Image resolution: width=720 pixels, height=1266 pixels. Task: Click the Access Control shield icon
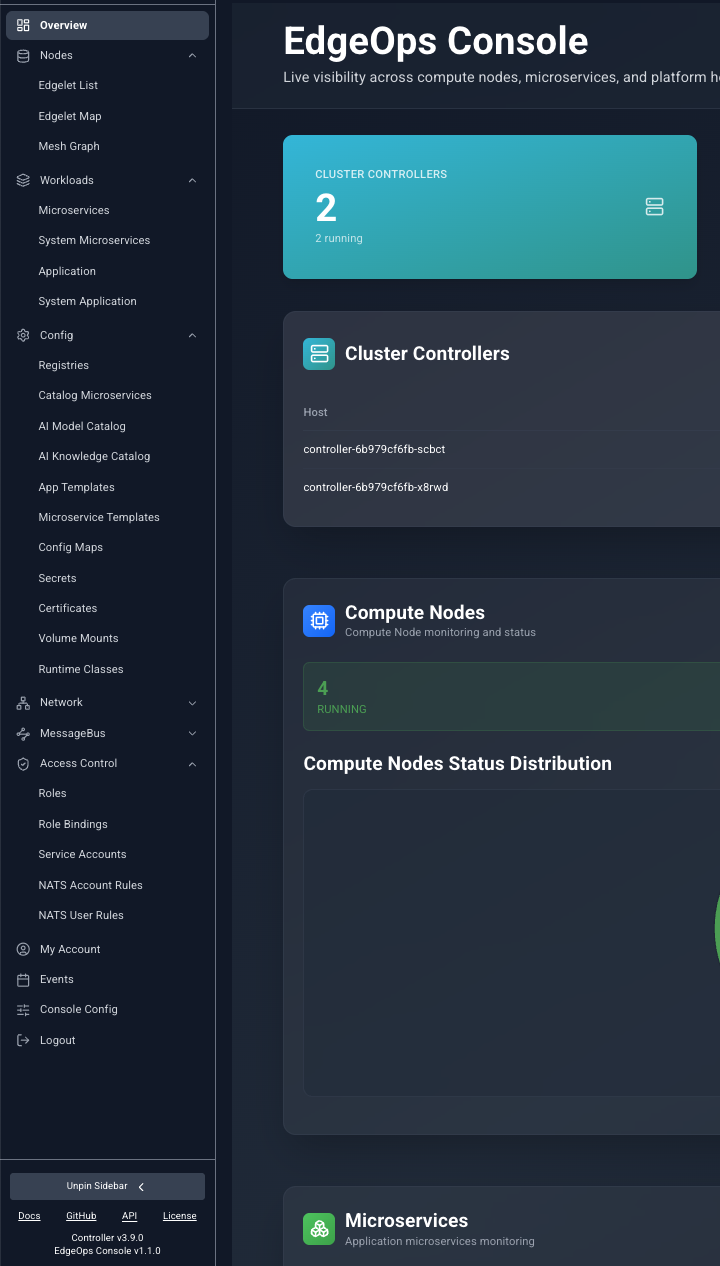click(23, 763)
